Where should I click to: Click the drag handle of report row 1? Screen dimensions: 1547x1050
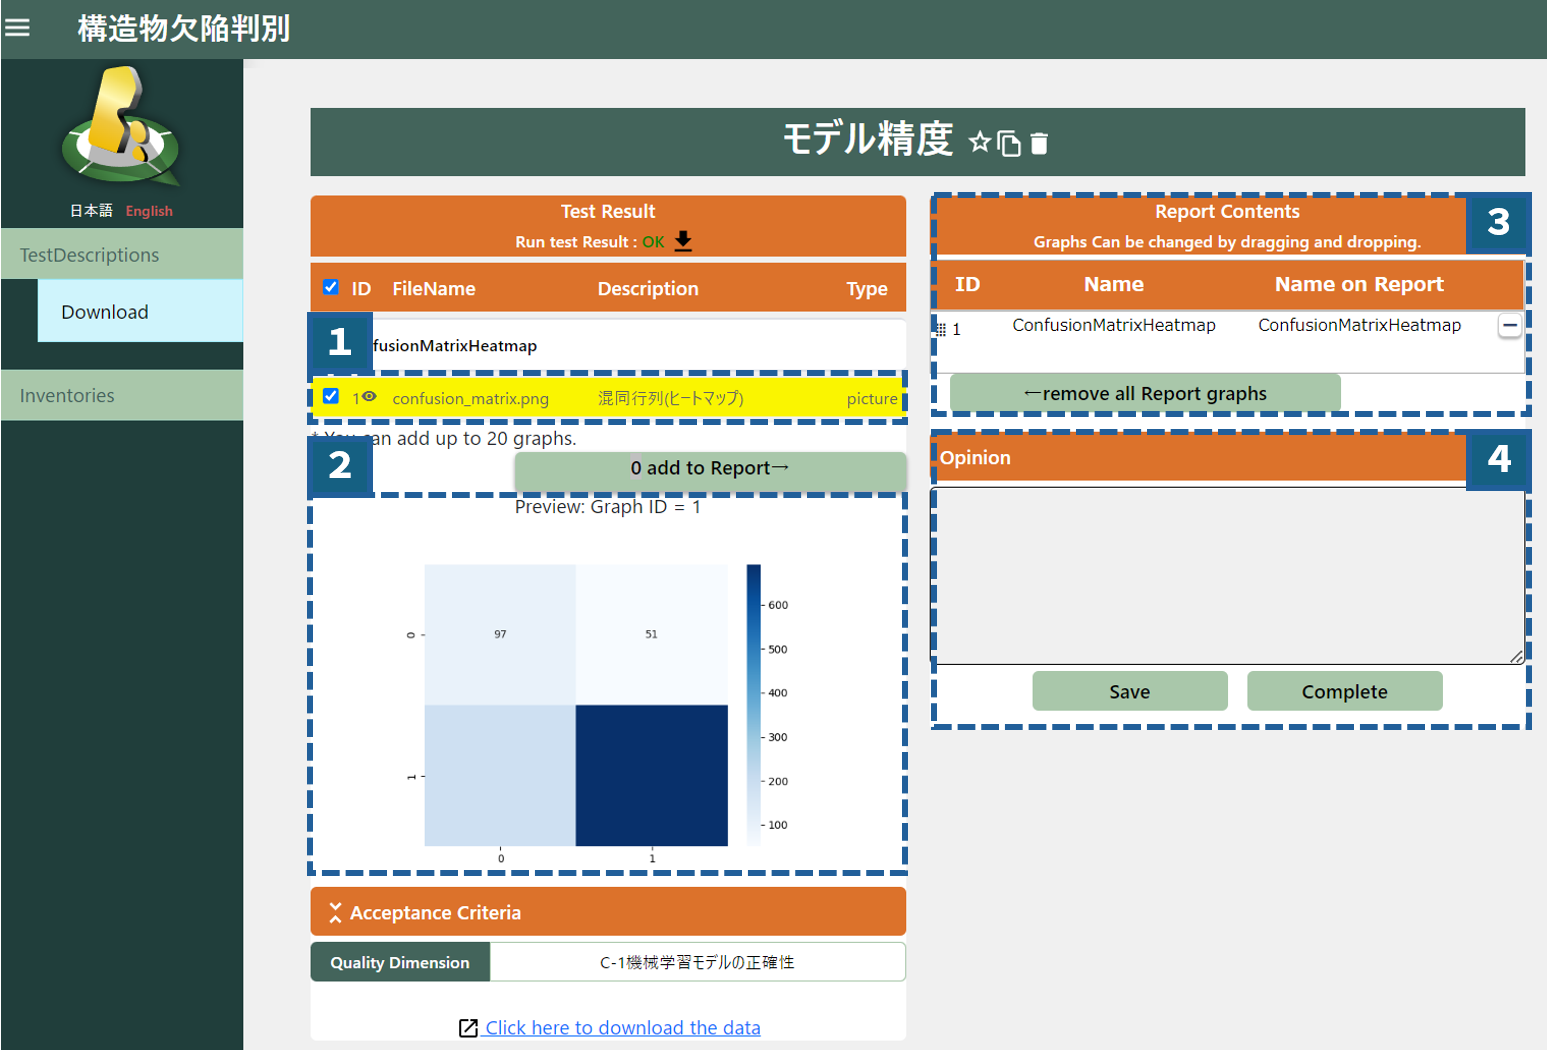pyautogui.click(x=941, y=329)
